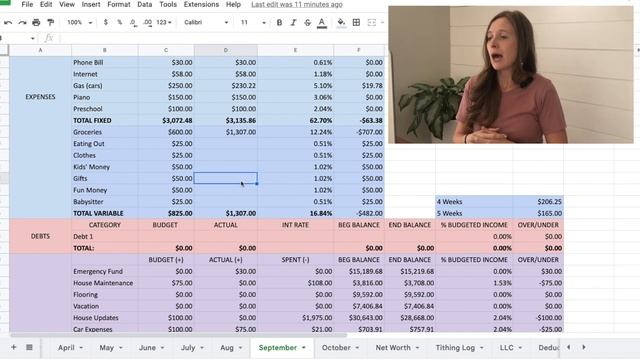Toggle strikethrough formatting
This screenshot has height=360, width=640.
307,22
